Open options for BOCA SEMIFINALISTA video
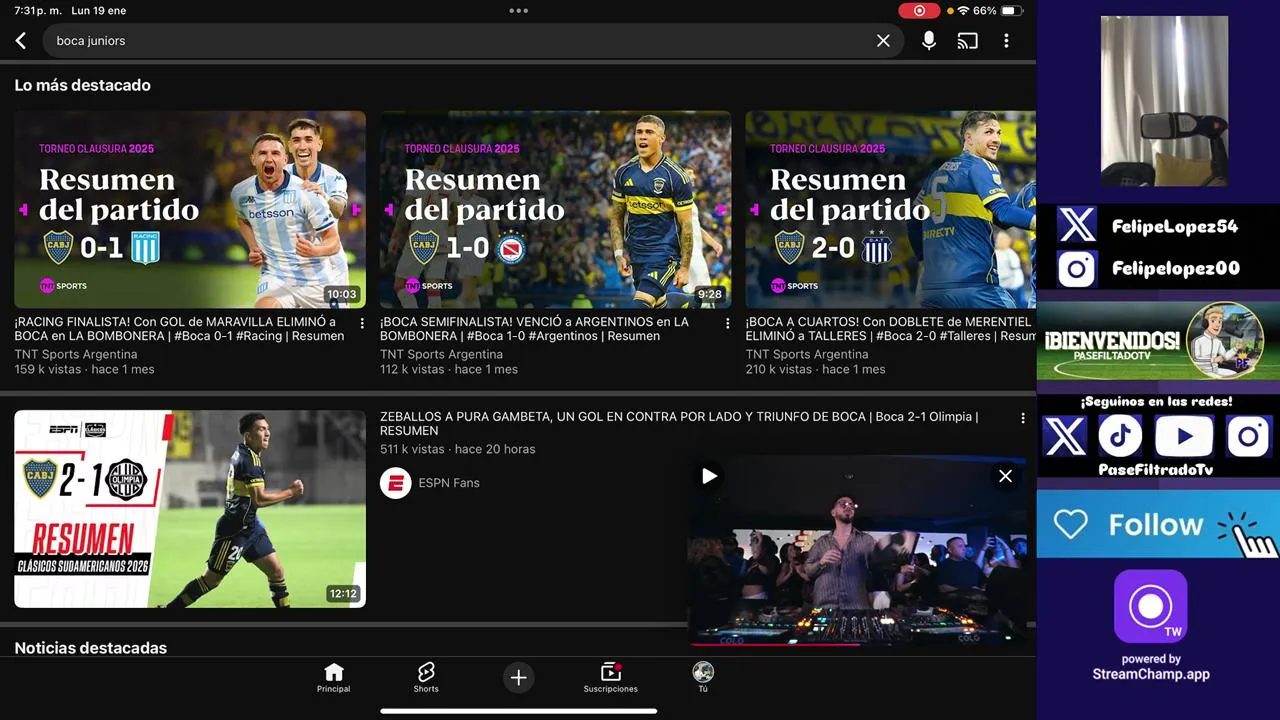Viewport: 1280px width, 720px height. [x=727, y=324]
